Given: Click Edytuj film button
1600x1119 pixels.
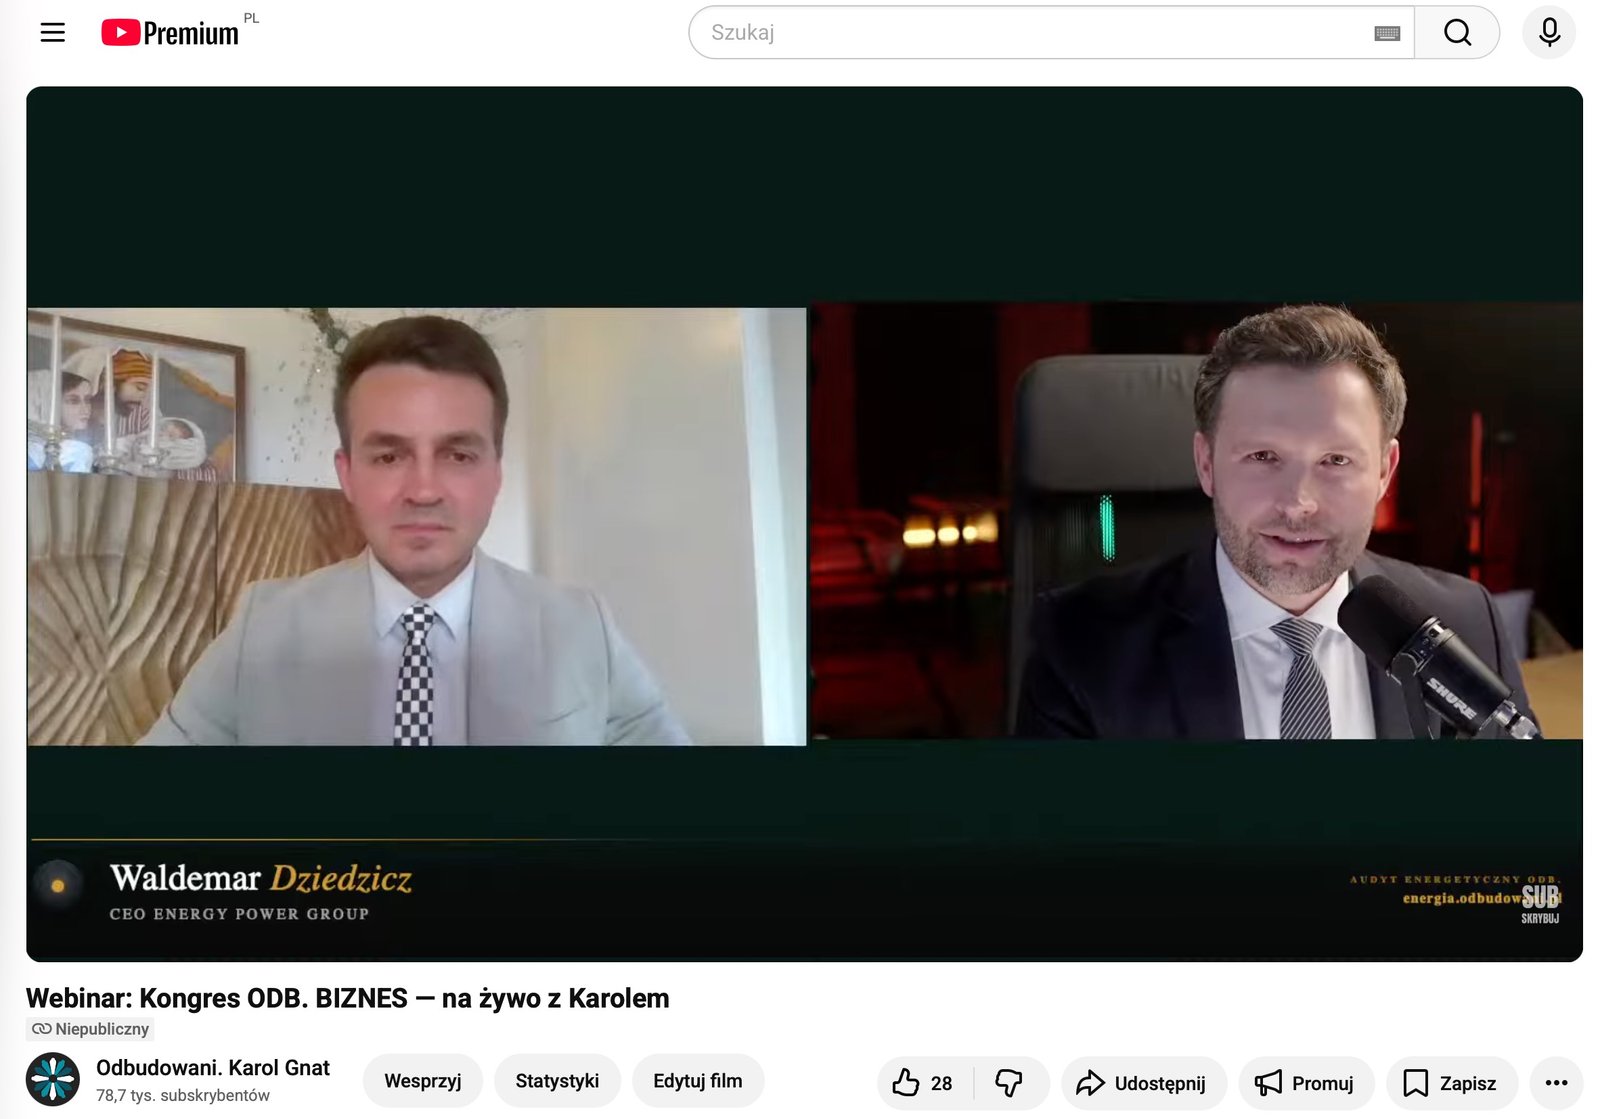Looking at the screenshot, I should point(698,1081).
